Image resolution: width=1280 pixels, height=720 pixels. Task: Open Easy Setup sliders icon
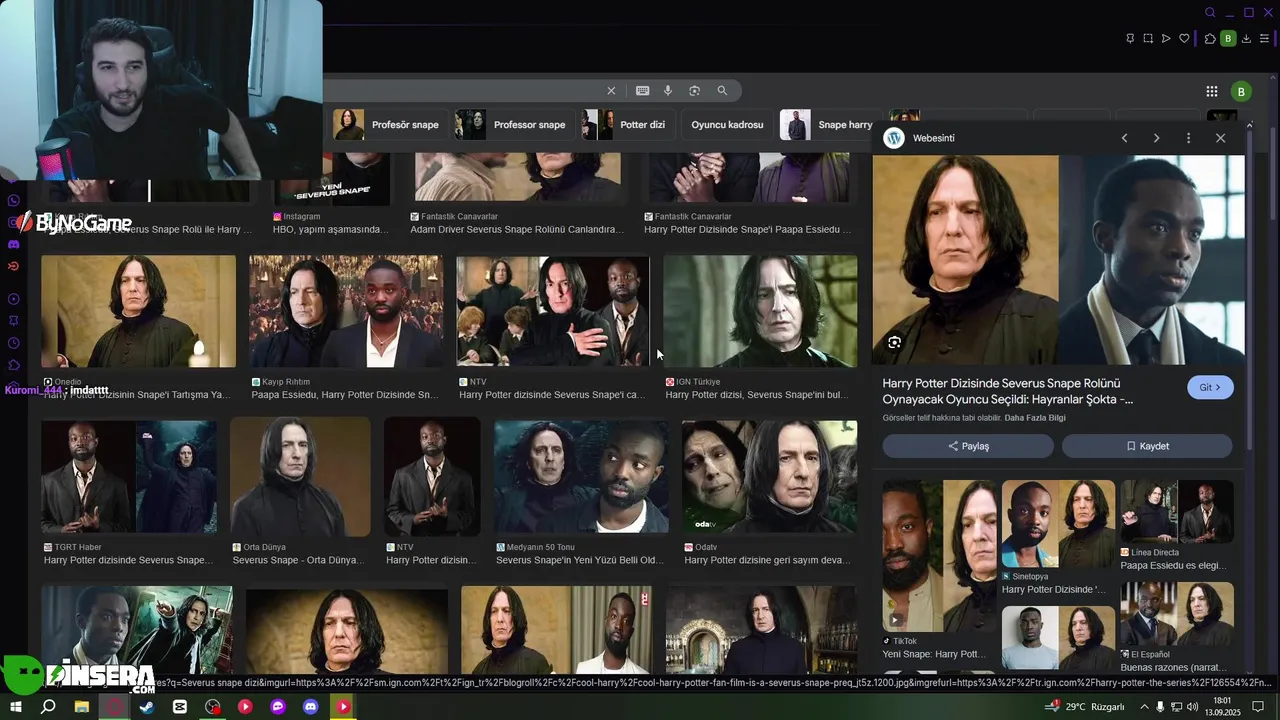point(1264,39)
